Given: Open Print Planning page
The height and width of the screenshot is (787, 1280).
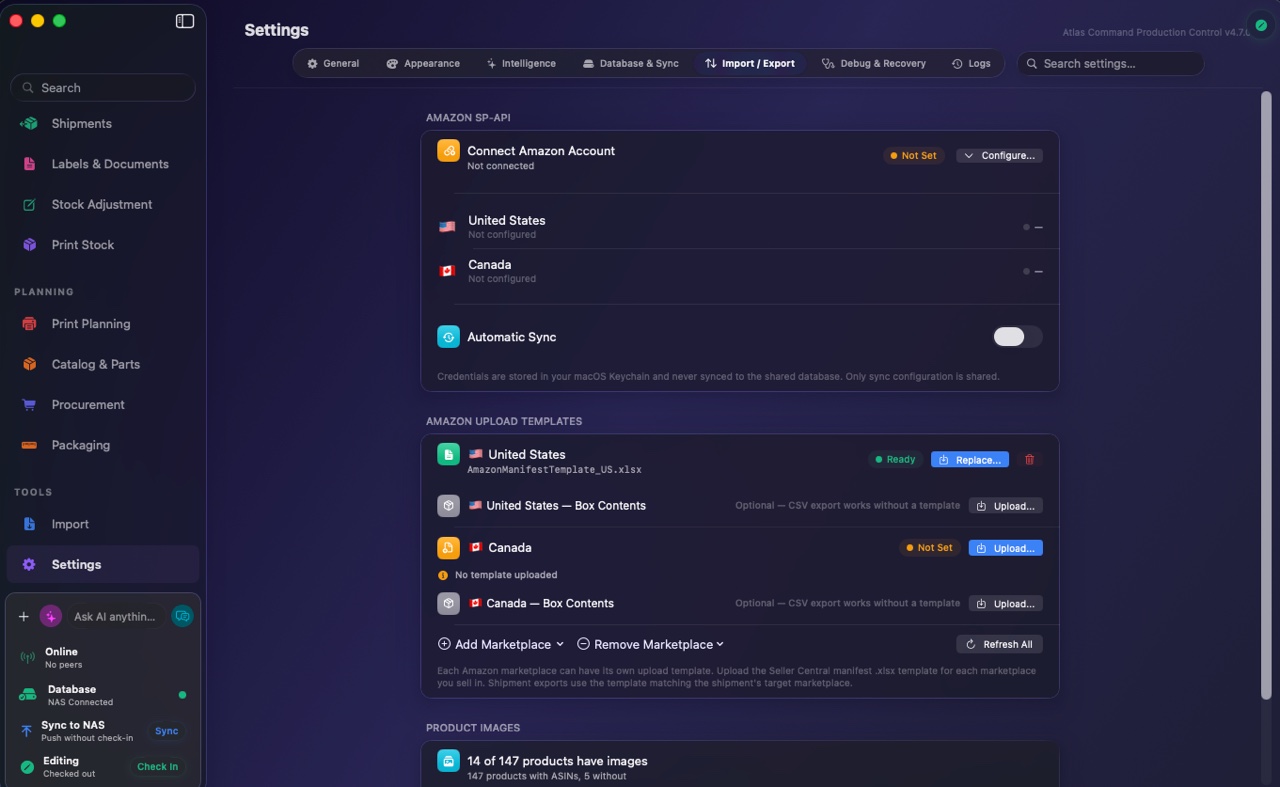Looking at the screenshot, I should click(103, 324).
